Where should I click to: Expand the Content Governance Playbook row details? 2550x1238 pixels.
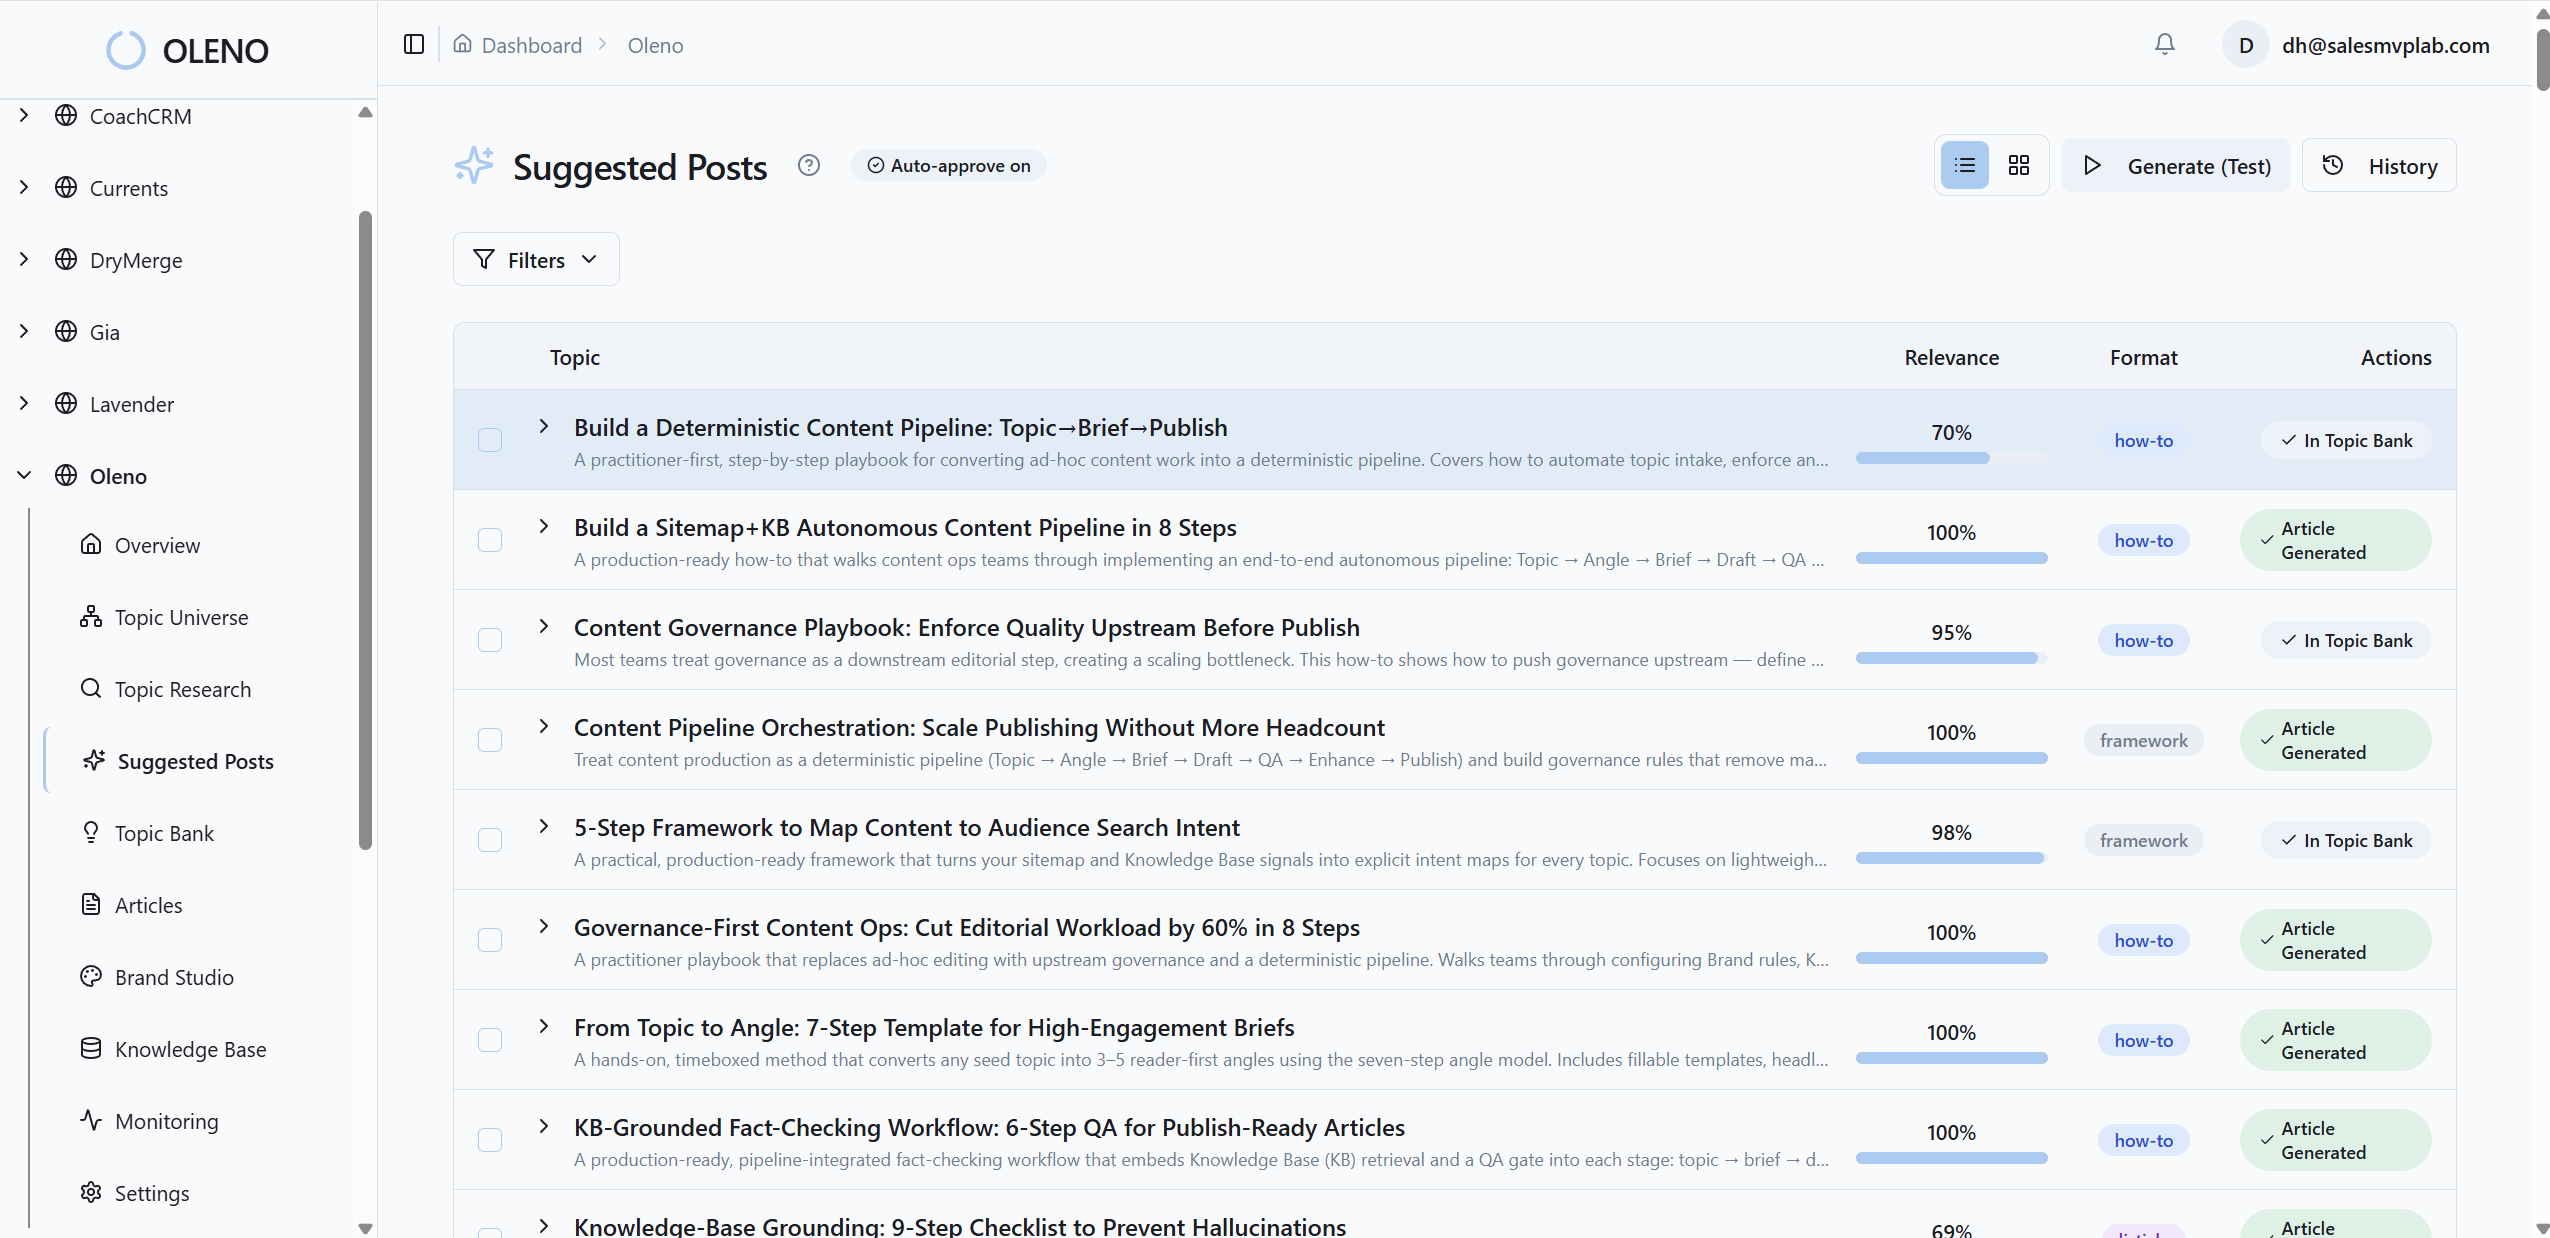pyautogui.click(x=544, y=626)
